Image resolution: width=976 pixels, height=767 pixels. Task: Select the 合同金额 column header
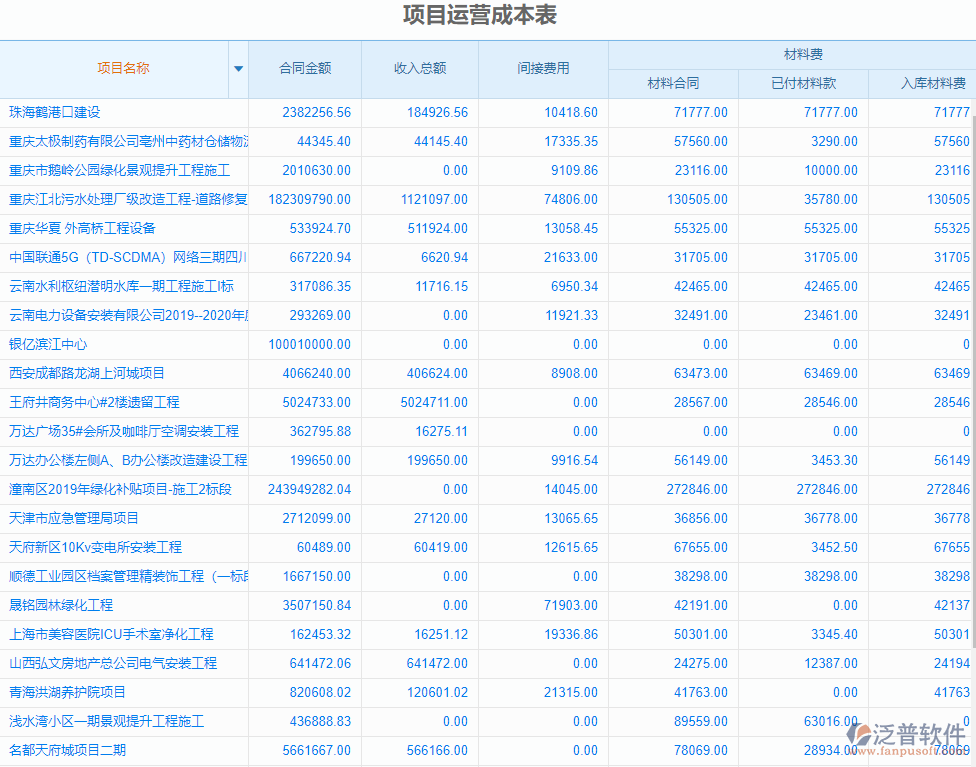pyautogui.click(x=307, y=68)
